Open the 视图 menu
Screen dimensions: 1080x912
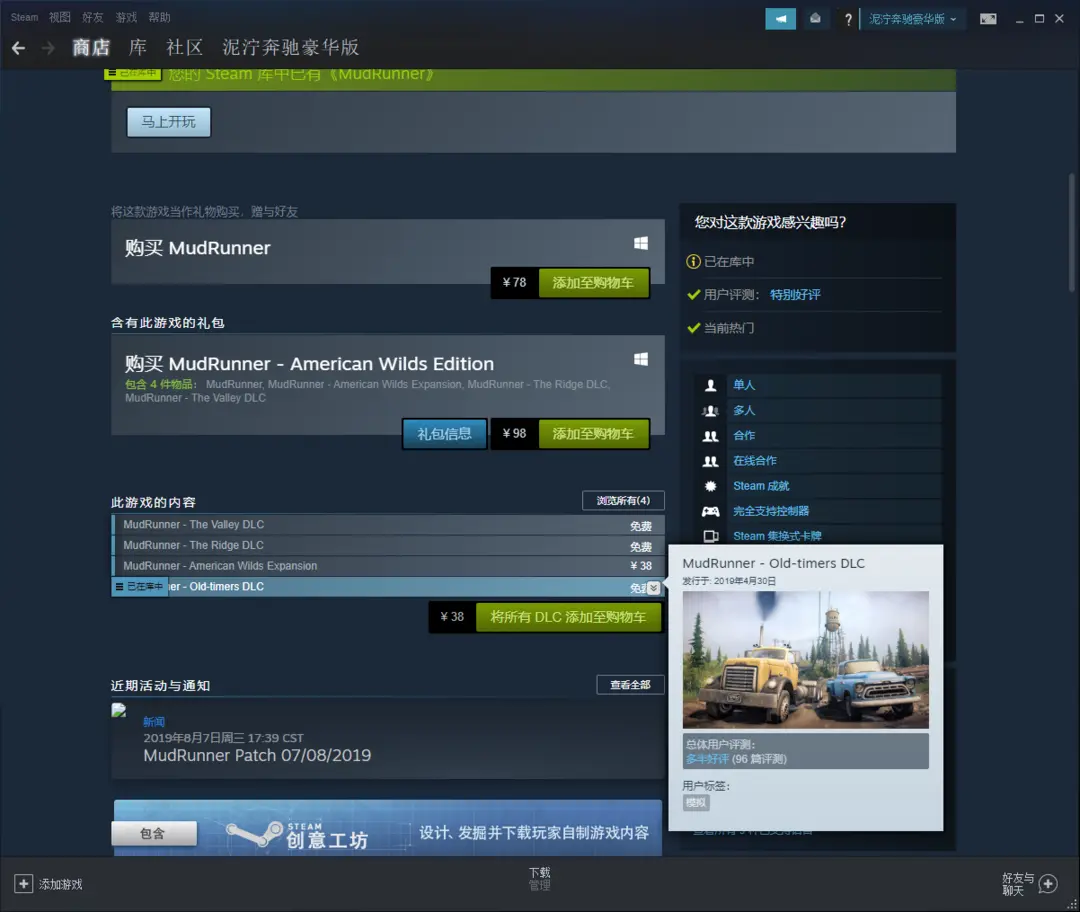[x=60, y=17]
